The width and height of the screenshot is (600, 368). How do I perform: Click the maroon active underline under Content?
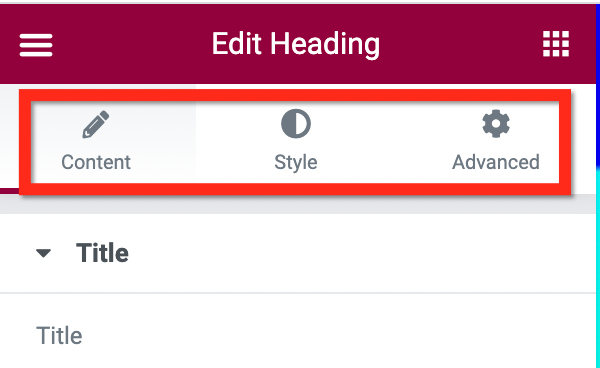point(10,191)
